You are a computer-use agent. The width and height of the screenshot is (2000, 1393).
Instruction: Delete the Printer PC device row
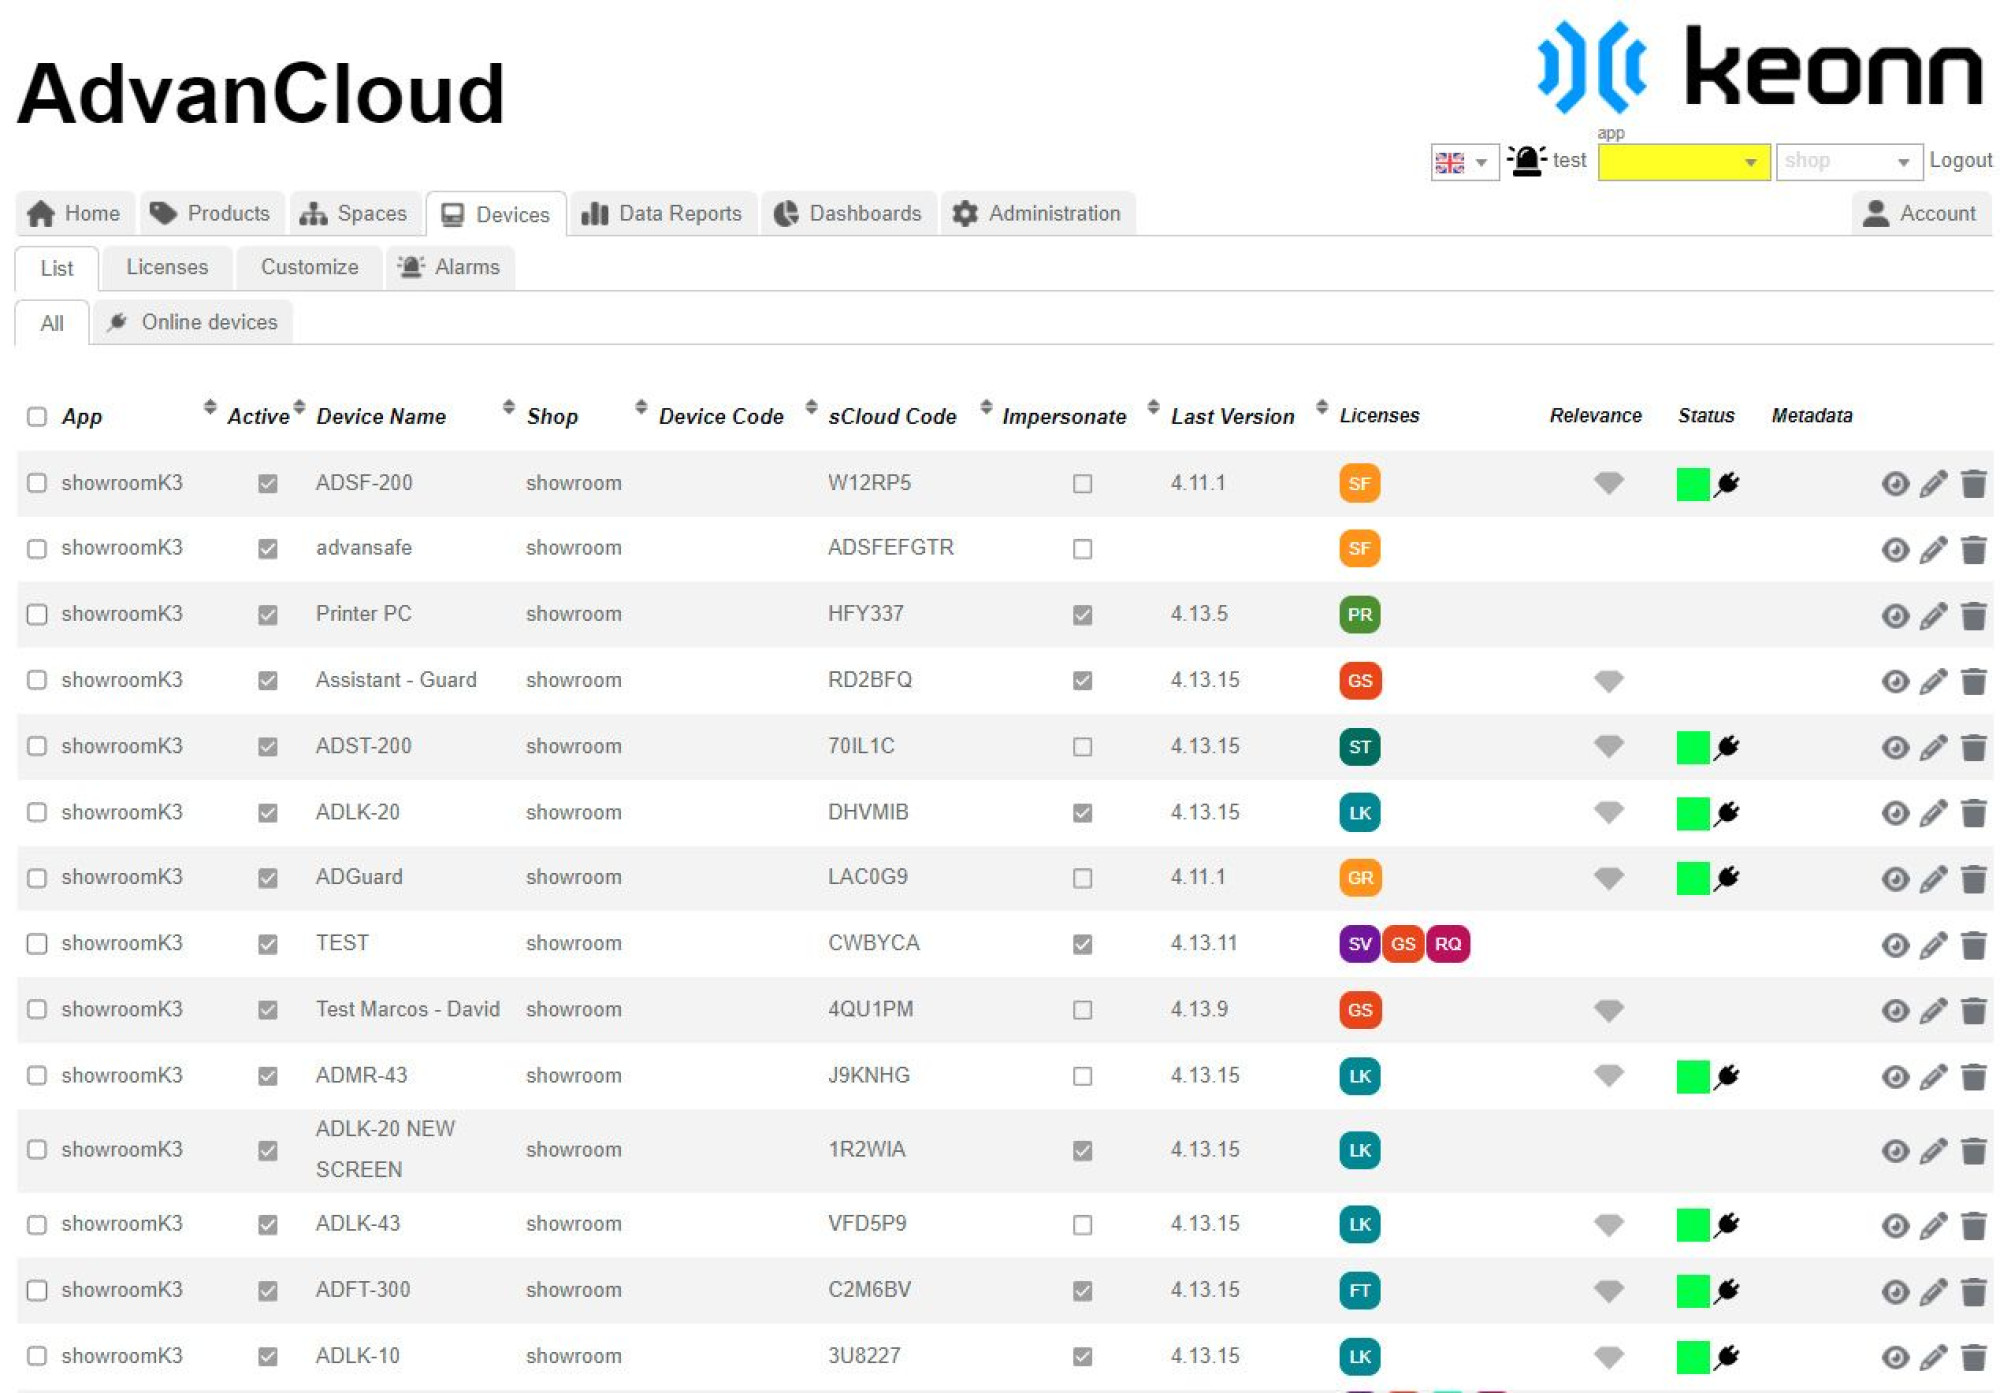tap(1973, 616)
